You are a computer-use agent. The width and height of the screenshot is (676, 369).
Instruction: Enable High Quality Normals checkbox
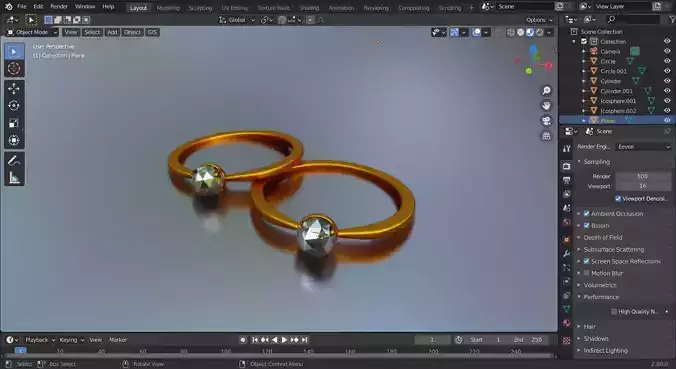click(x=614, y=311)
